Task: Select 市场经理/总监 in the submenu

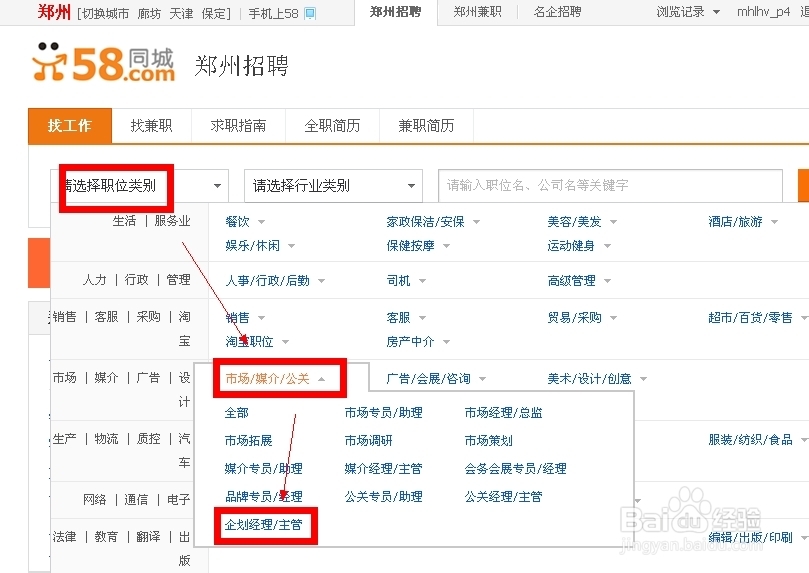Action: [x=504, y=413]
